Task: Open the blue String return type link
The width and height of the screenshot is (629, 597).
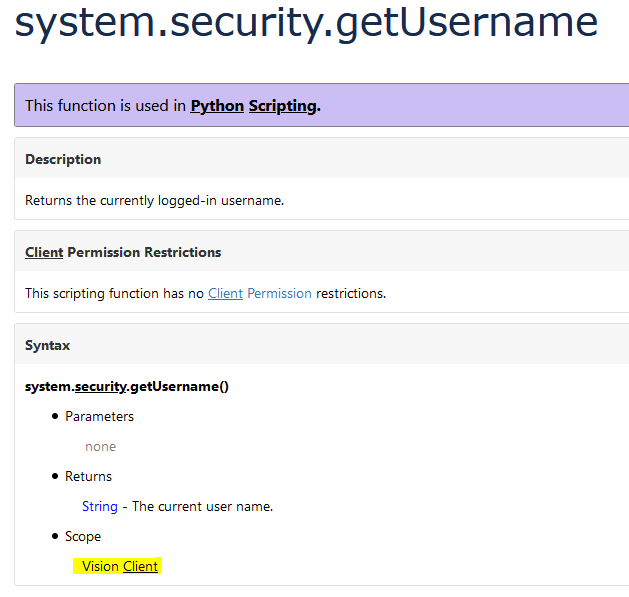Action: (x=100, y=506)
